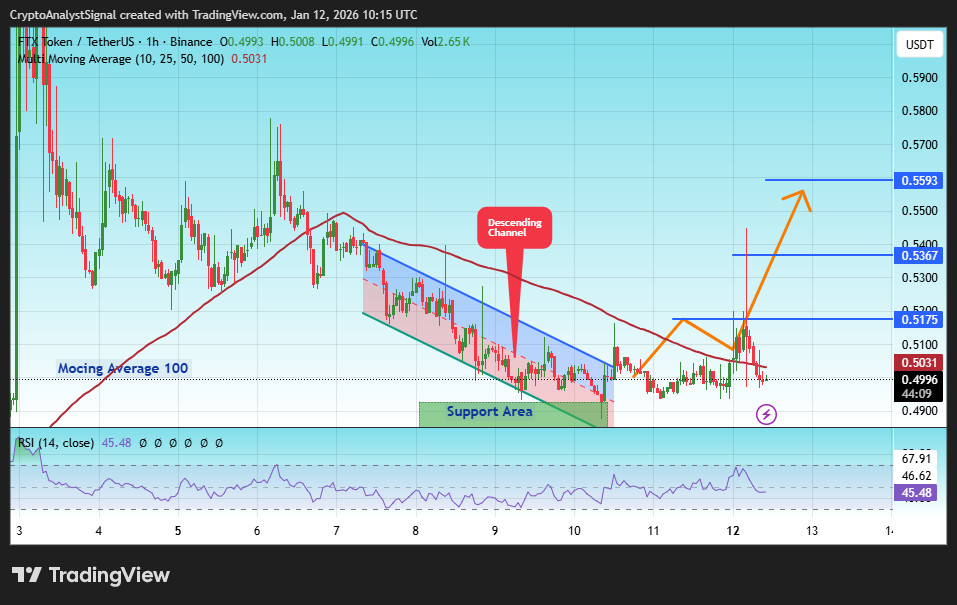Click the low value L0.4991
Screen dimensions: 957x605
(342, 42)
